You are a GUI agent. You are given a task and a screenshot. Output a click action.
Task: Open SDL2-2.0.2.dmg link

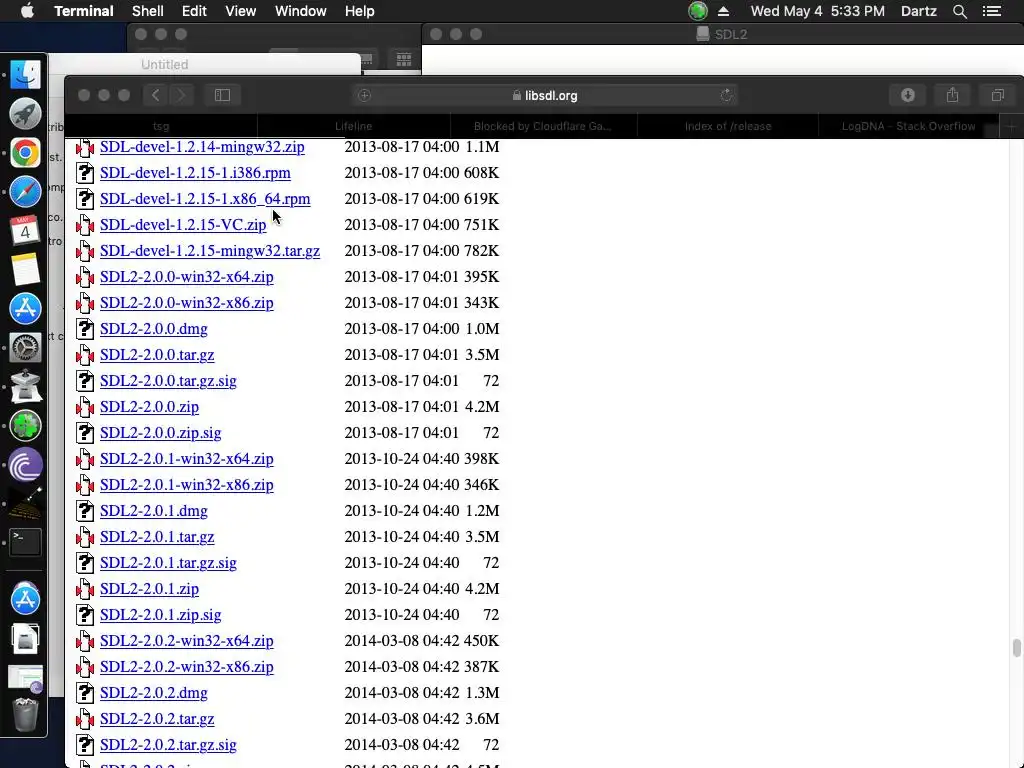click(153, 693)
